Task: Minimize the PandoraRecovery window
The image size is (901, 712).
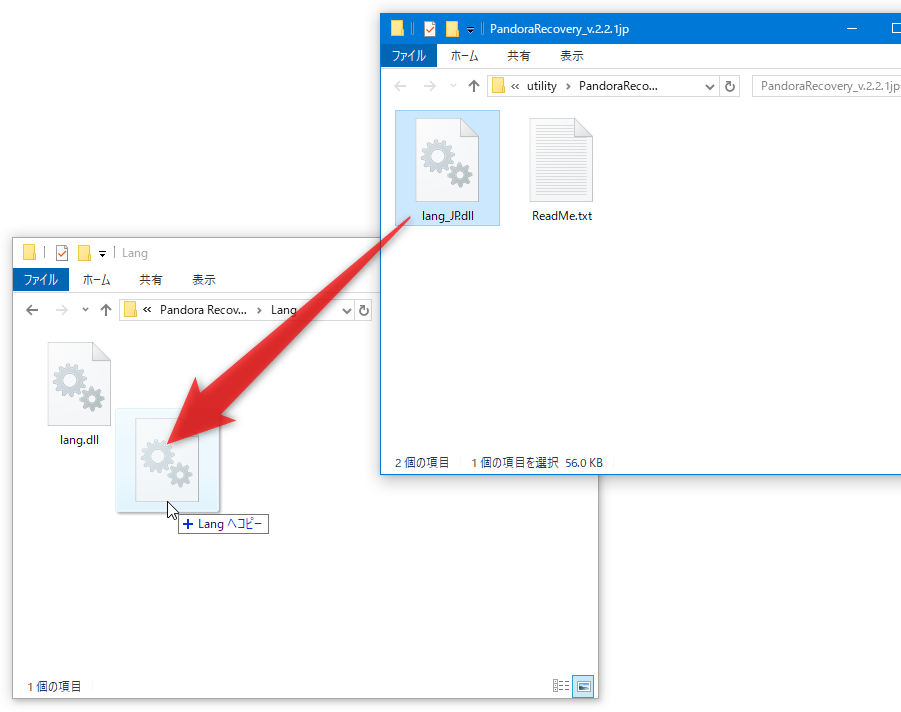Action: point(852,28)
